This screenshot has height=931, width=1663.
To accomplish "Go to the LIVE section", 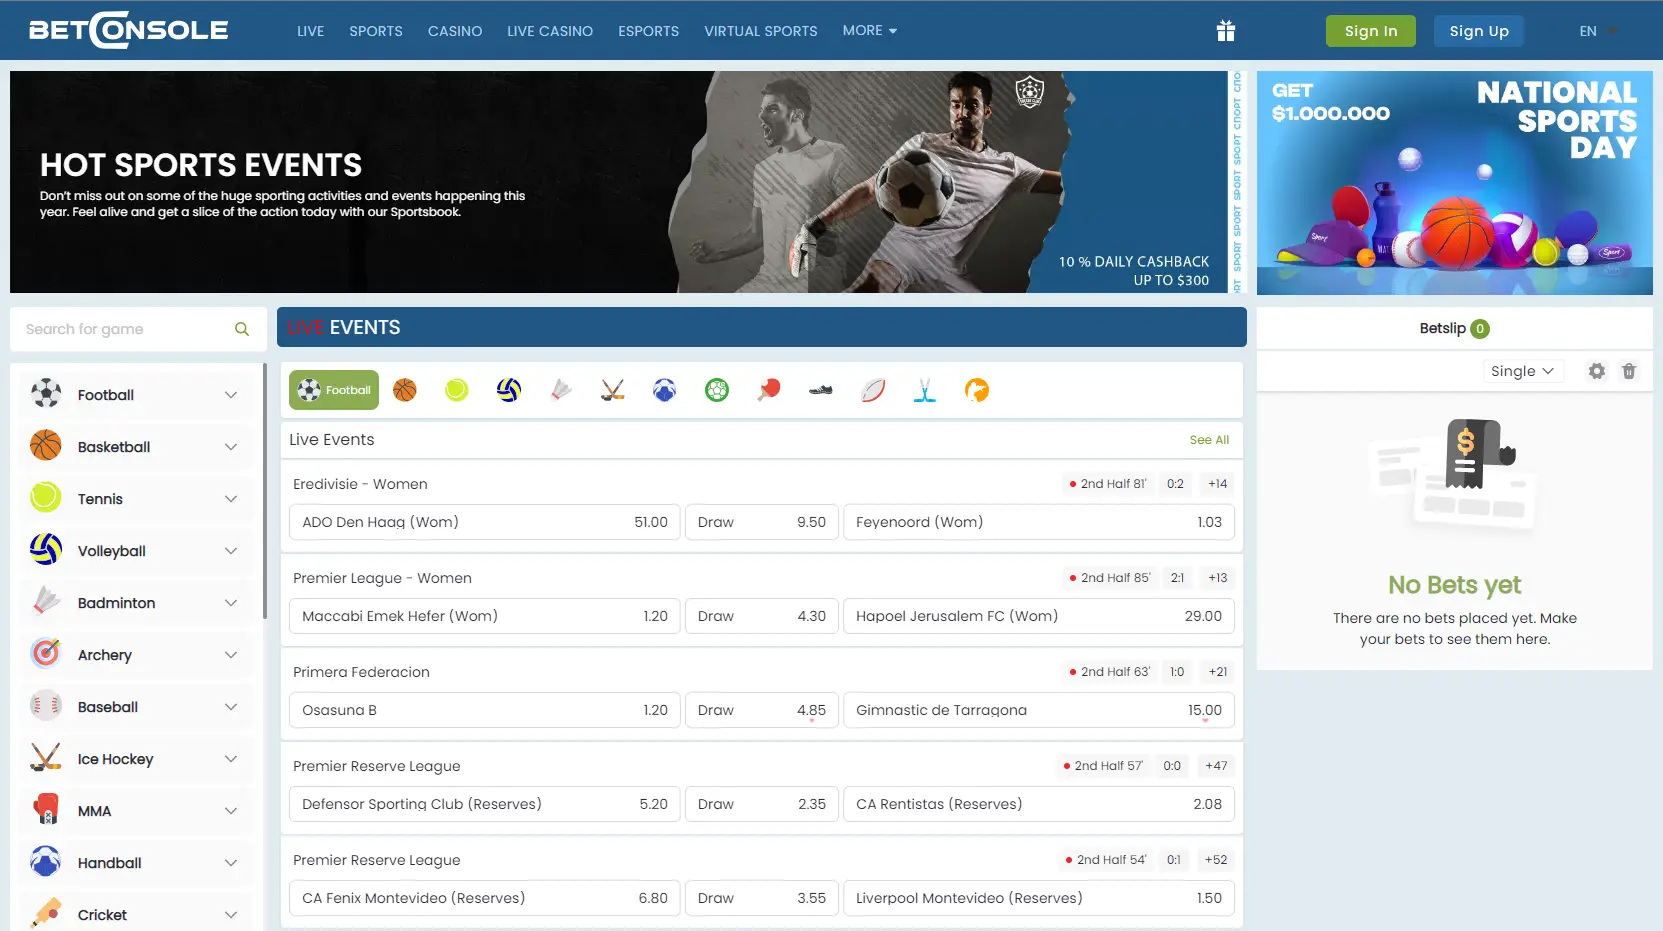I will point(311,31).
